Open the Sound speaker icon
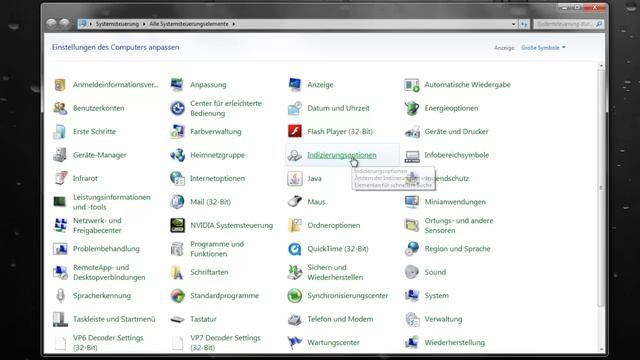 click(411, 272)
